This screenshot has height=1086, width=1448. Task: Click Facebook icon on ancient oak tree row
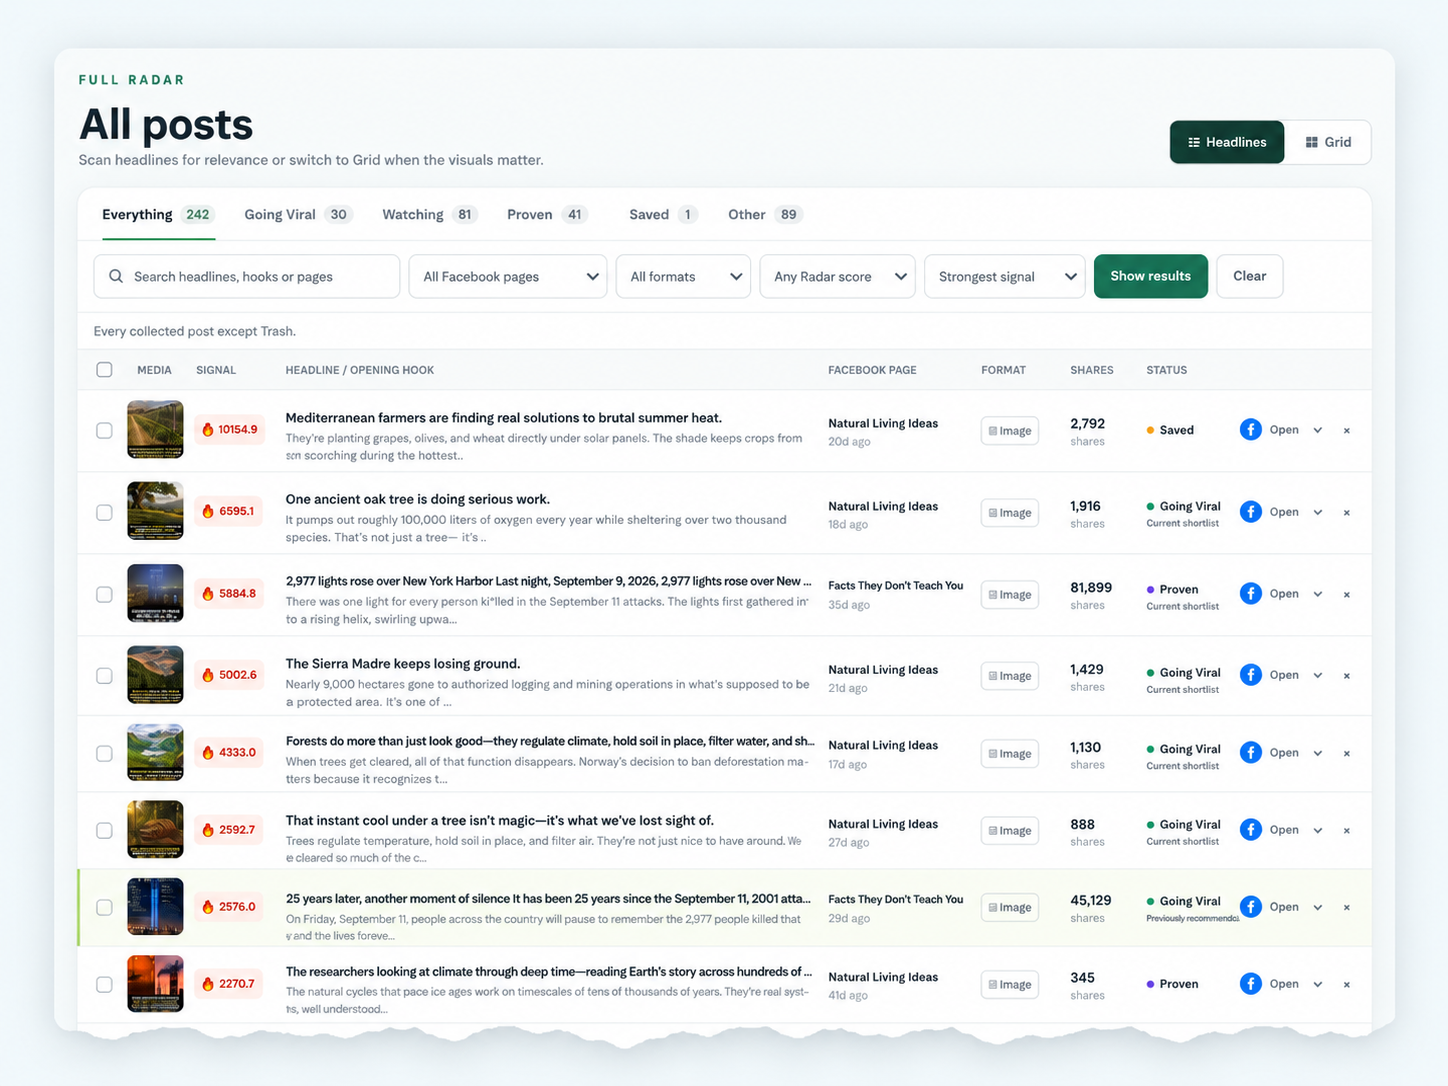coord(1250,512)
